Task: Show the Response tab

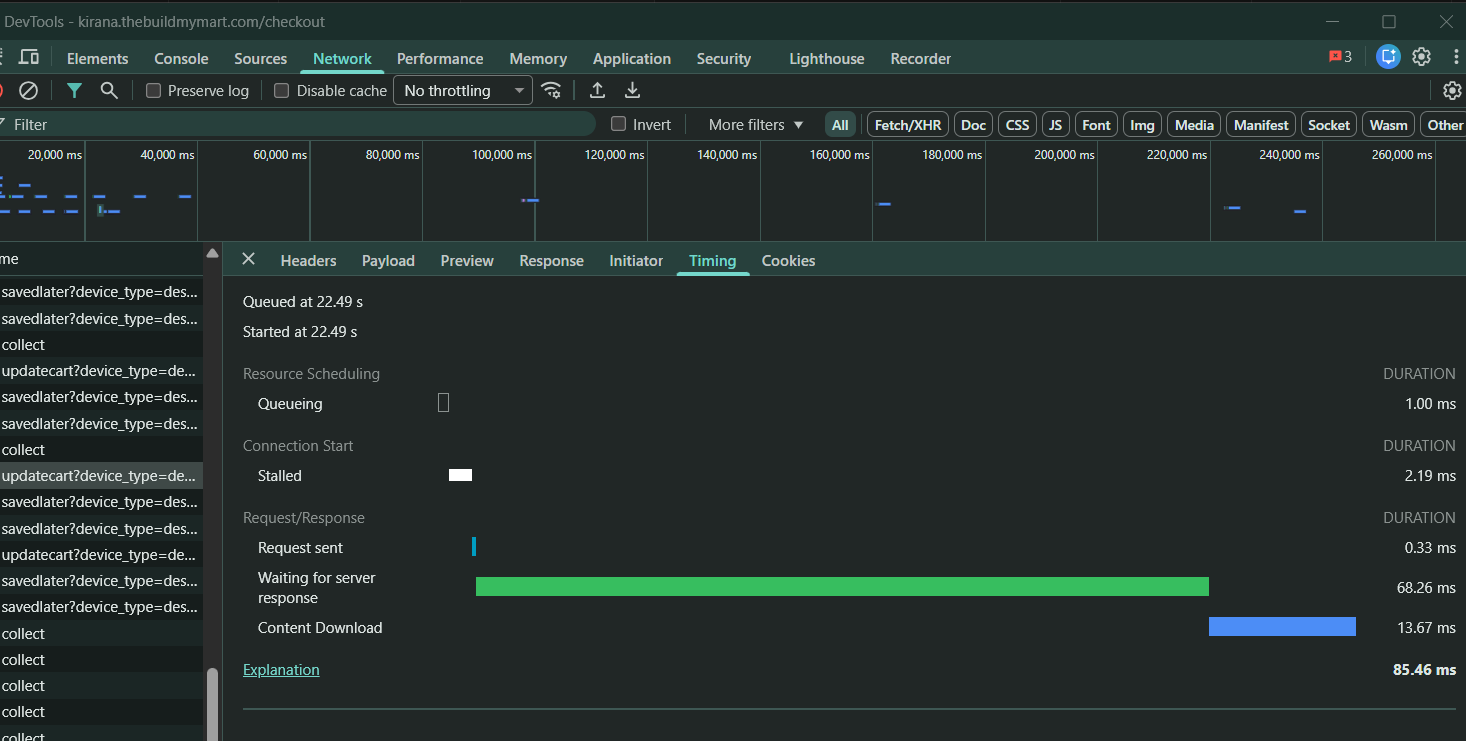Action: [x=551, y=260]
